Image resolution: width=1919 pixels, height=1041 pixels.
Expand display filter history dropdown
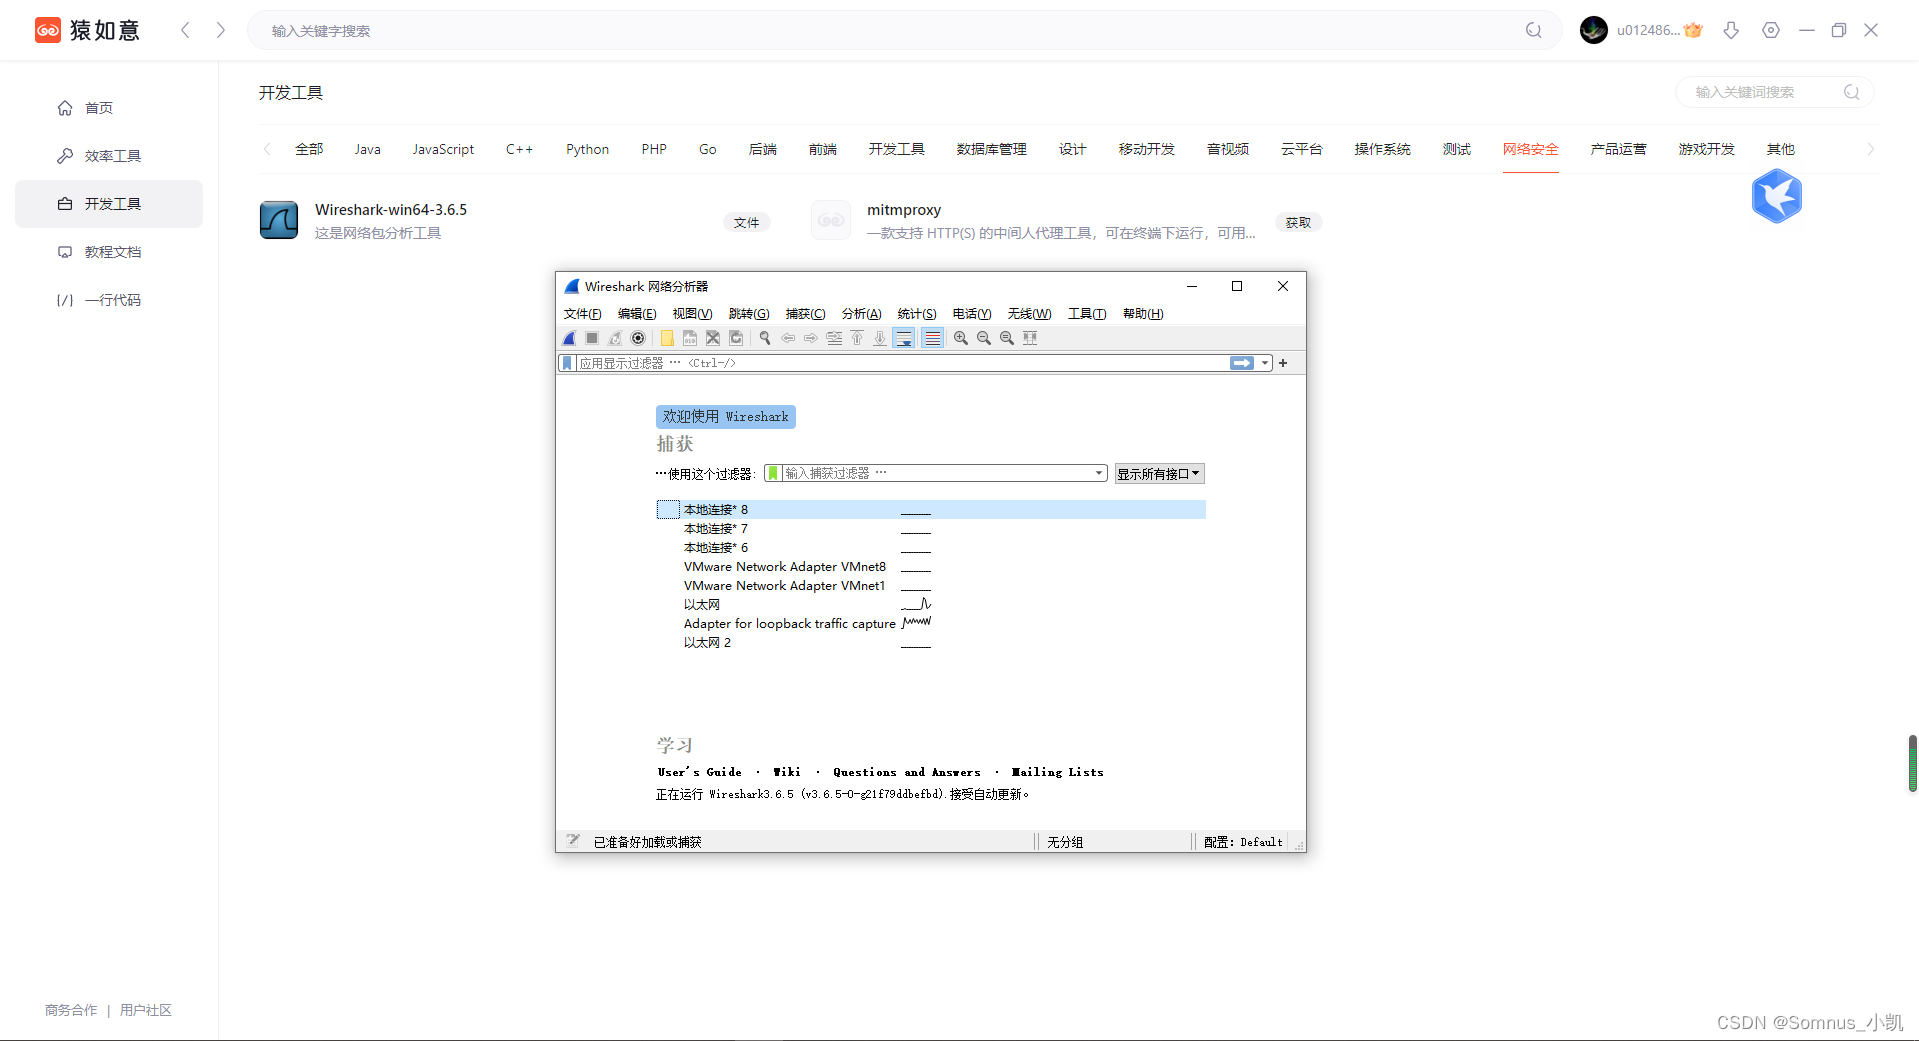[1265, 363]
